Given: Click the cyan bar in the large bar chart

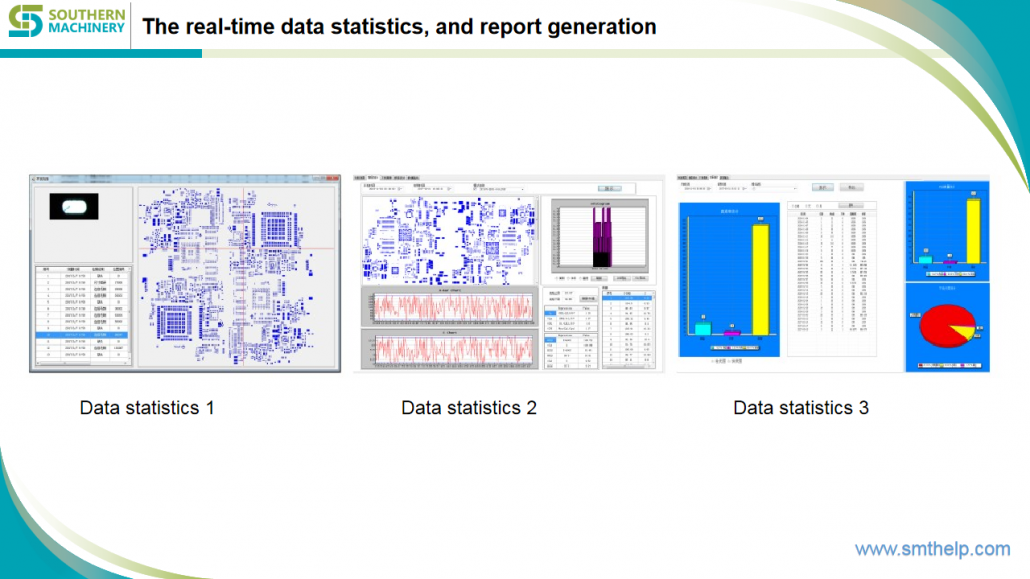Looking at the screenshot, I should (x=703, y=329).
